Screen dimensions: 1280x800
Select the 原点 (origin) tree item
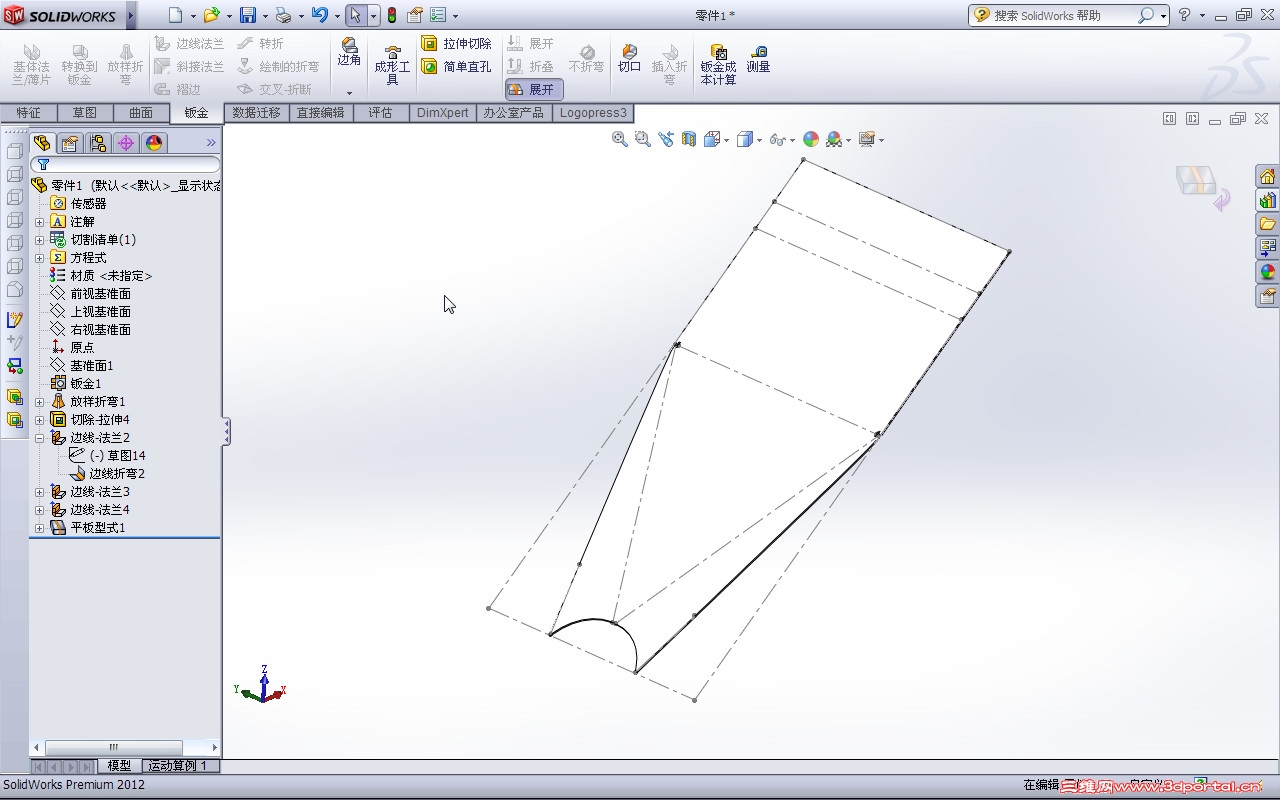[x=81, y=348]
